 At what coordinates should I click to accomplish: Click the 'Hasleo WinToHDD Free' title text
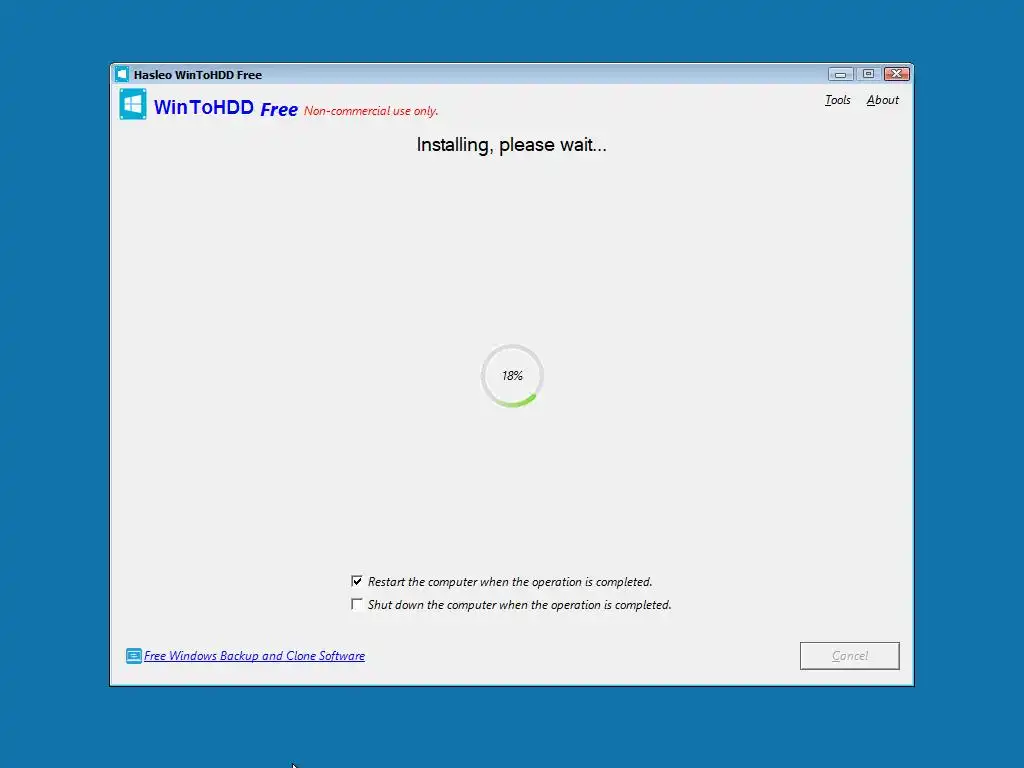(198, 75)
